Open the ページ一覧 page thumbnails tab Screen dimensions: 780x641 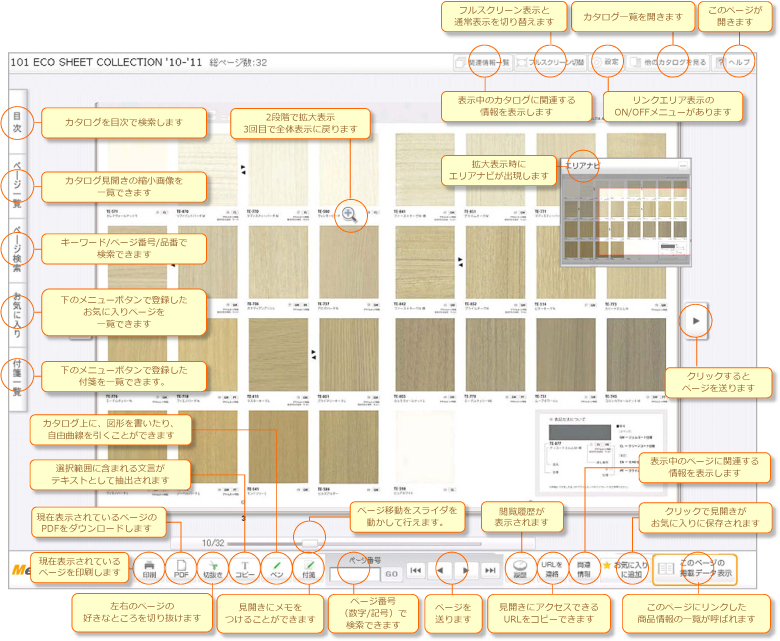17,185
